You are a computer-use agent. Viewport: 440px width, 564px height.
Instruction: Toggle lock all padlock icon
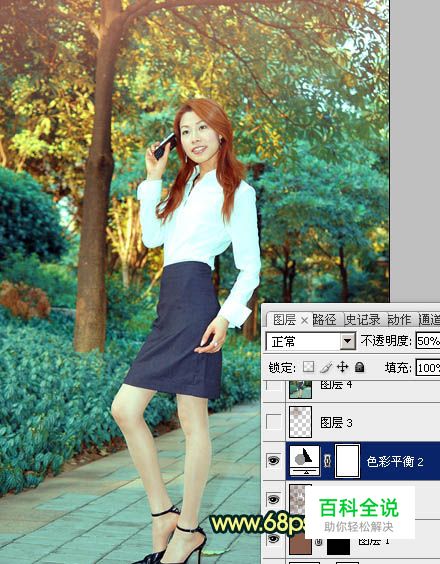tap(359, 367)
